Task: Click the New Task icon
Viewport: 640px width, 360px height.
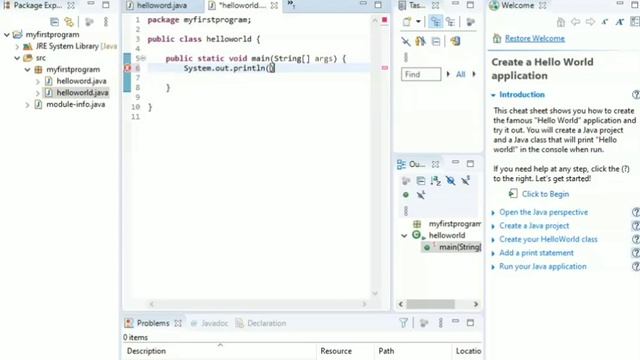Action: point(407,22)
